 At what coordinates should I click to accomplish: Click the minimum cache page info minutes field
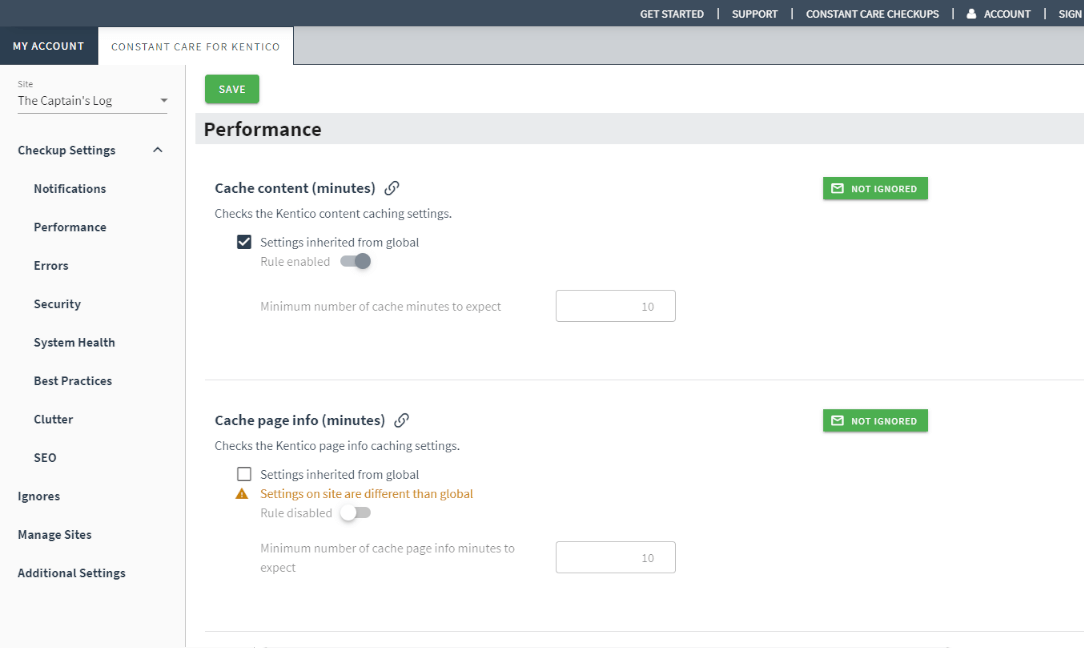pyautogui.click(x=615, y=557)
